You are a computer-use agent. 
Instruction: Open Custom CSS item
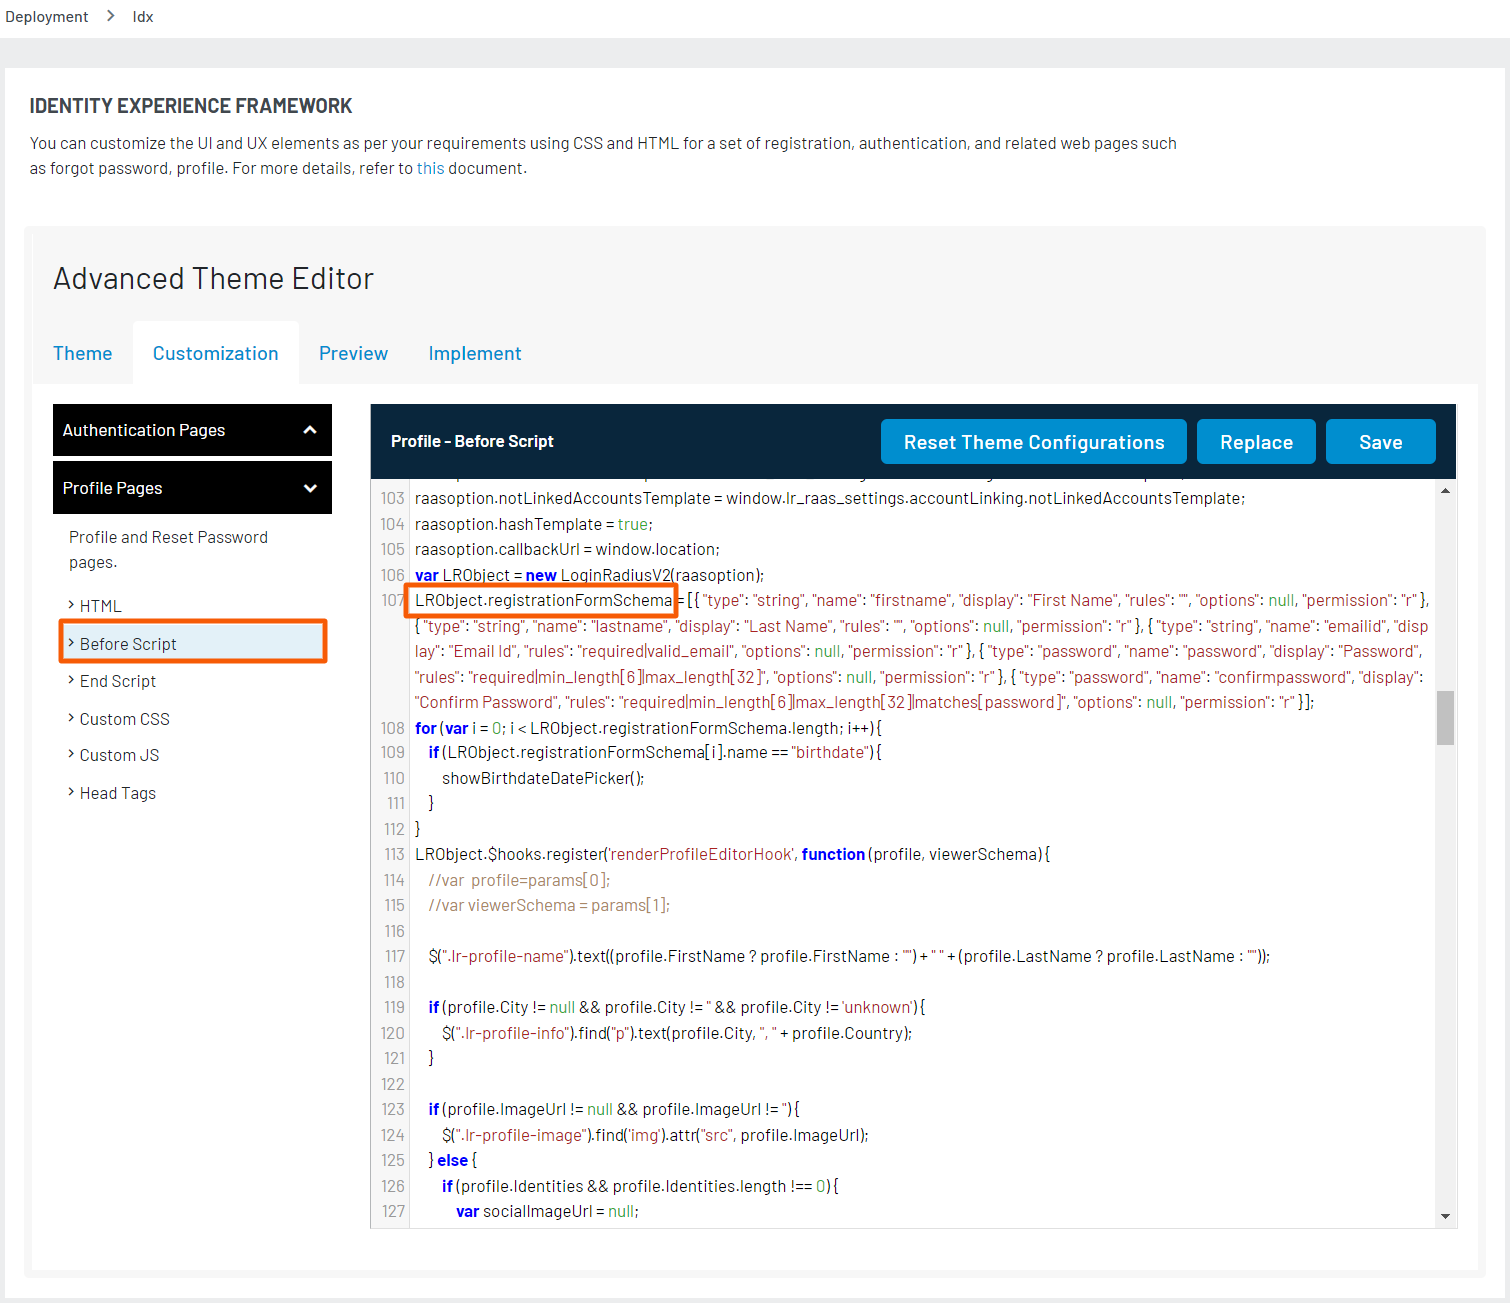point(124,719)
